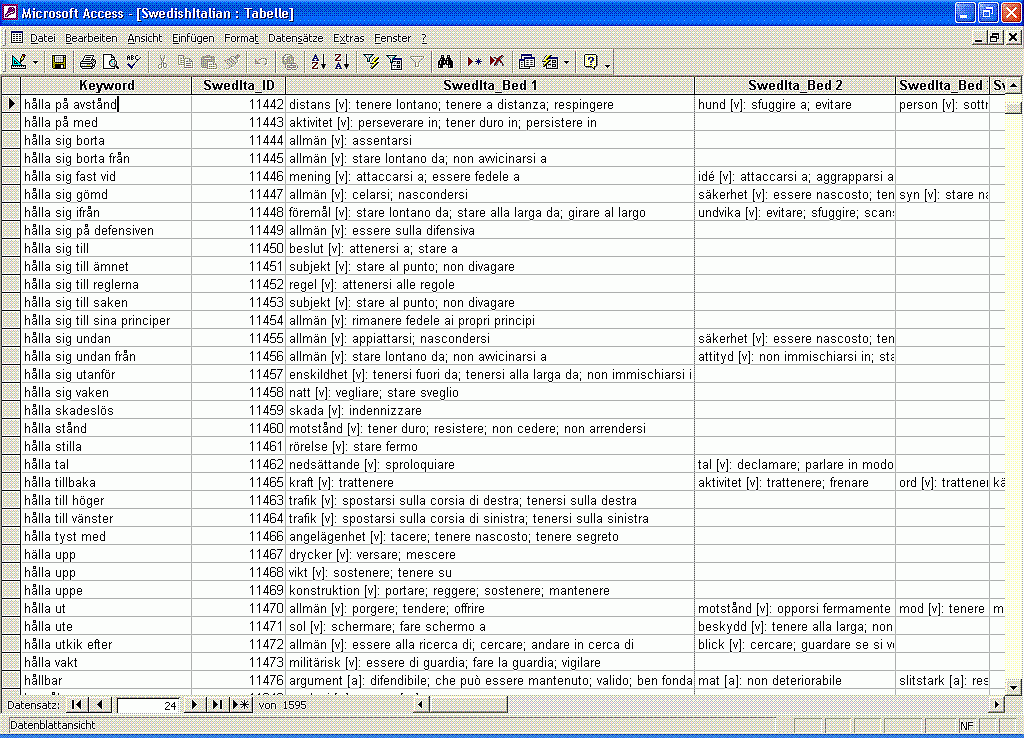
Task: Click the Copy icon
Action: 185,62
